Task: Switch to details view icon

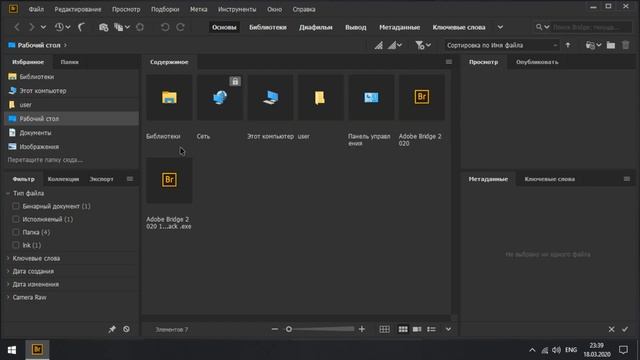Action: 417,329
